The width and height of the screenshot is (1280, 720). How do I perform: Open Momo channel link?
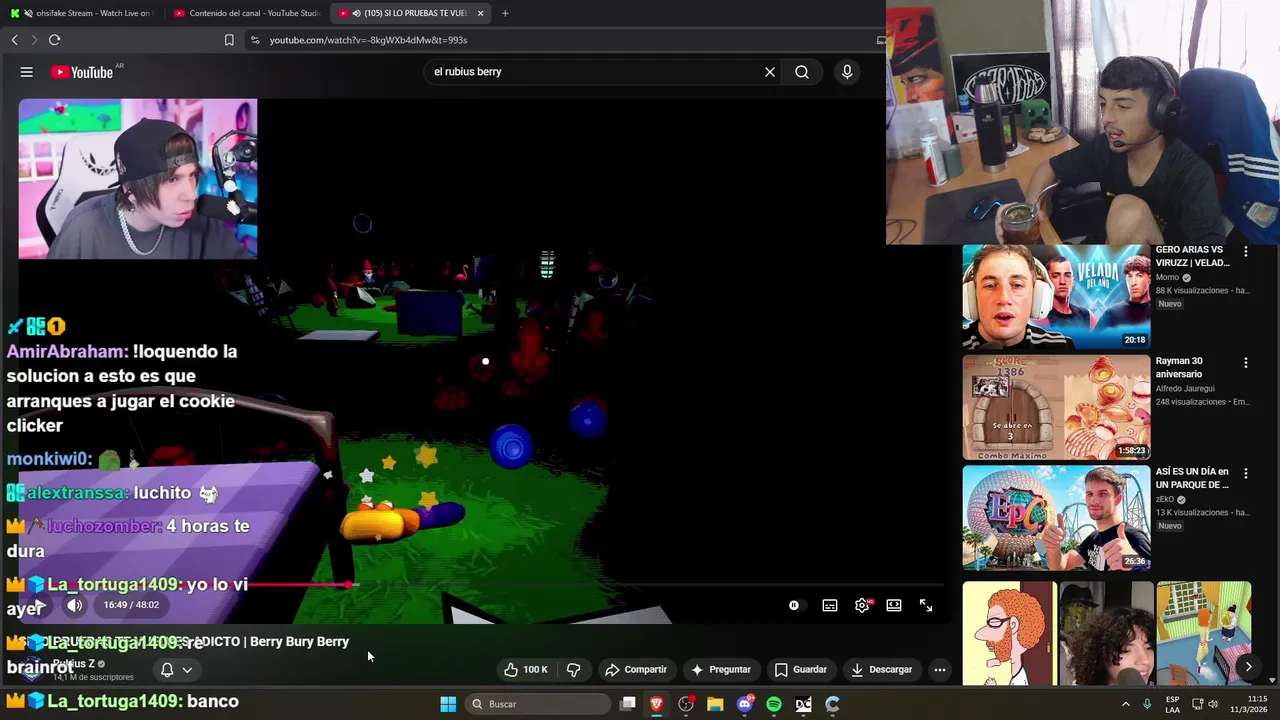pos(1167,277)
